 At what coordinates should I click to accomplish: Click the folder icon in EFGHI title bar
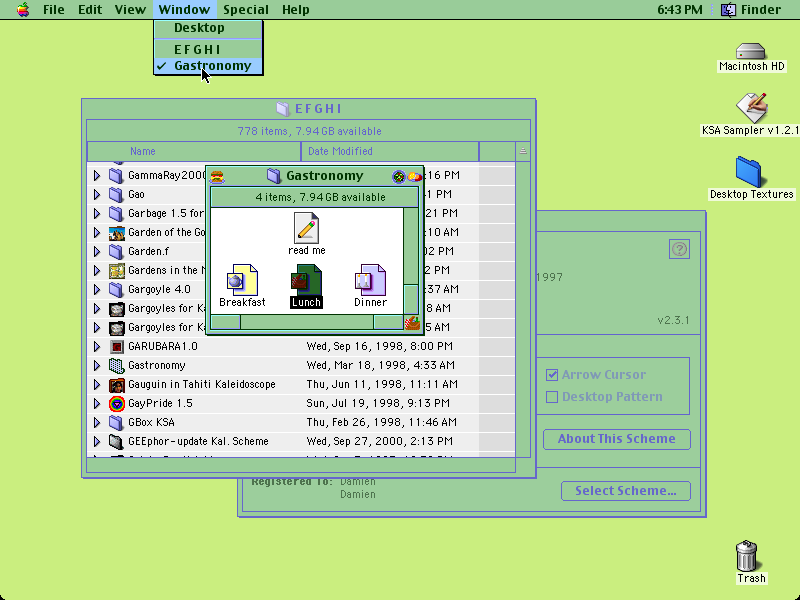coord(283,109)
